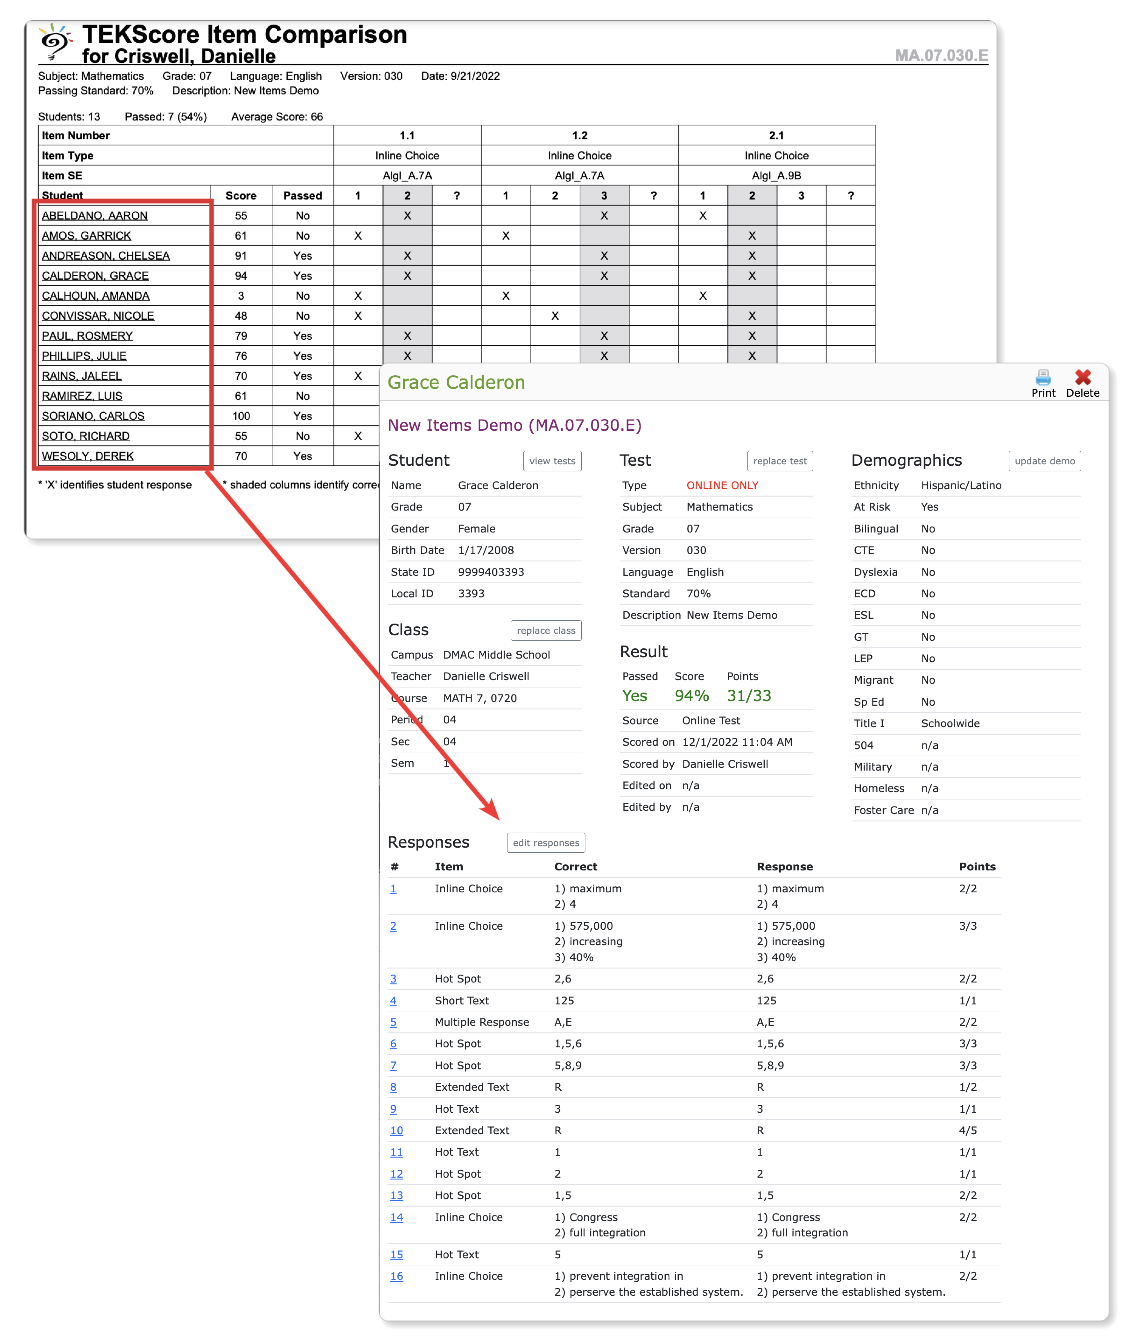Image resolution: width=1142 pixels, height=1338 pixels.
Task: Open student WESOLY, DEREK link
Action: point(88,456)
